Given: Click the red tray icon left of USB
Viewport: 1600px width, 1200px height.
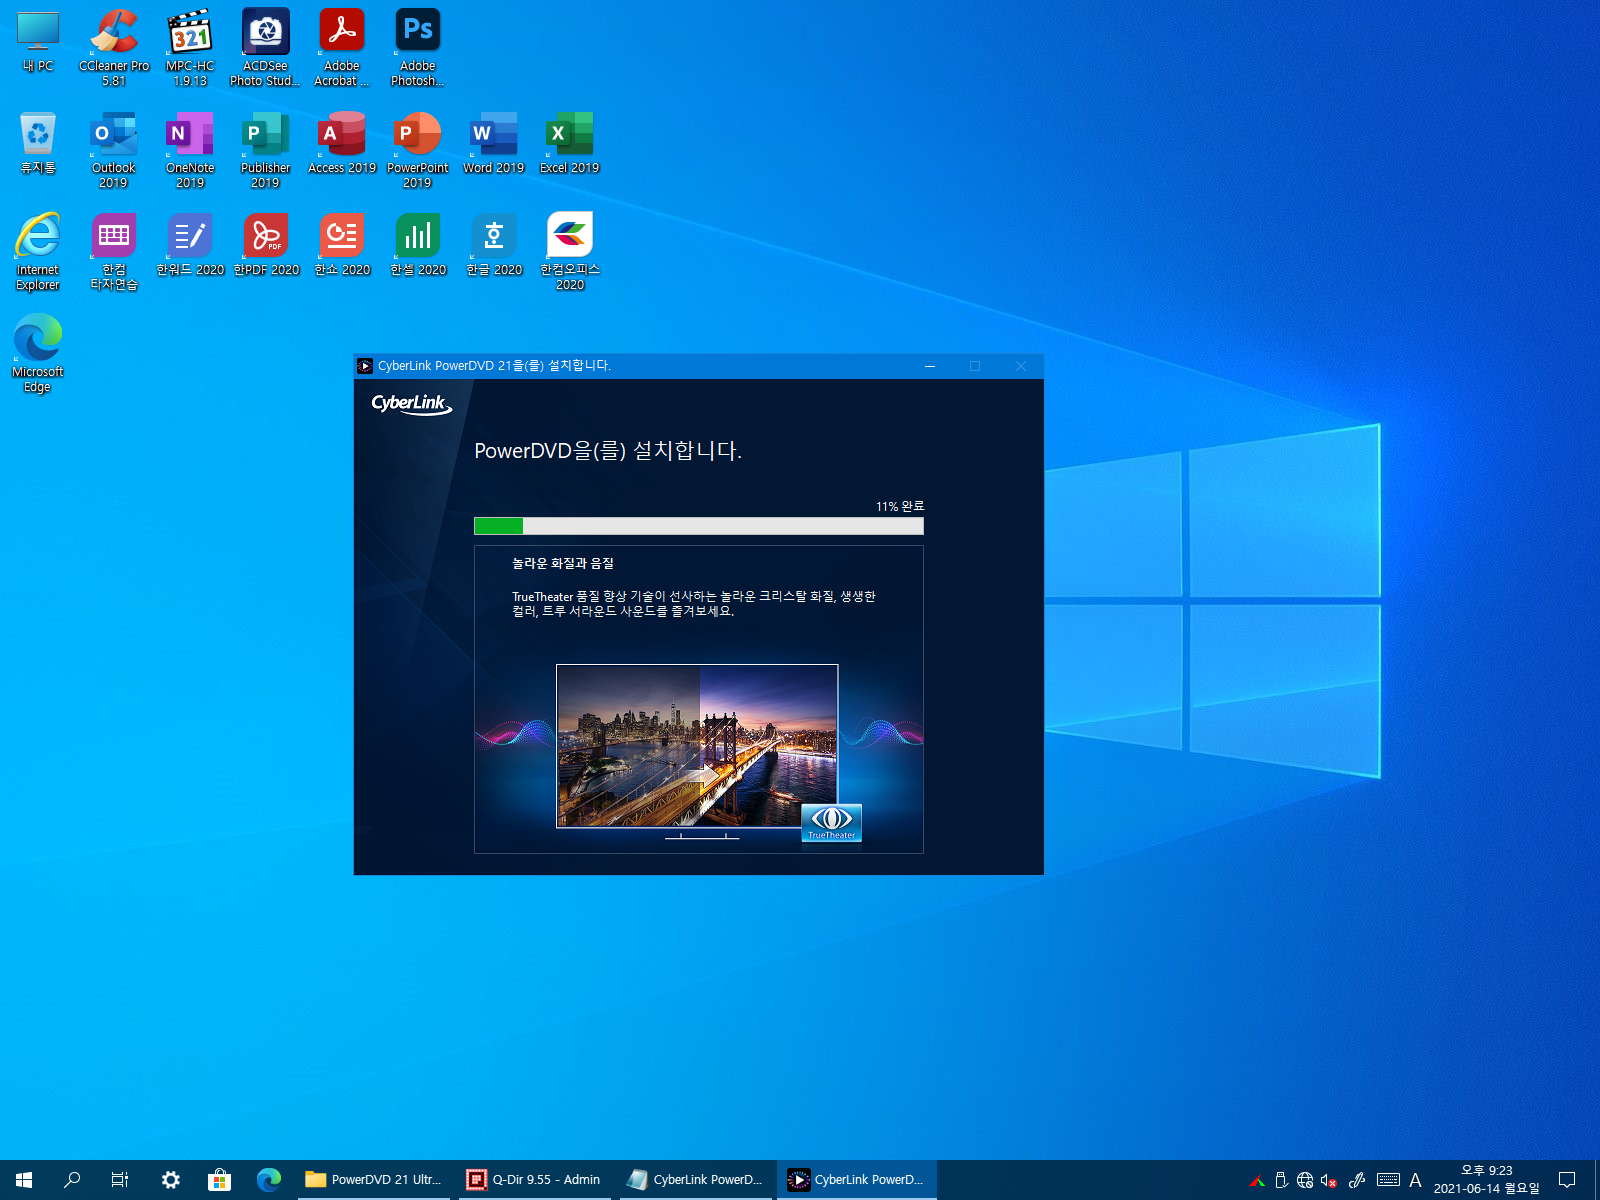Looking at the screenshot, I should pyautogui.click(x=1257, y=1180).
